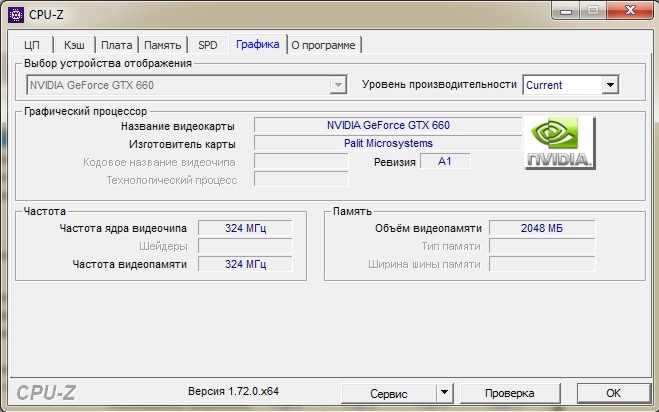This screenshot has width=659, height=412.
Task: Click the revision field A1
Action: (445, 161)
